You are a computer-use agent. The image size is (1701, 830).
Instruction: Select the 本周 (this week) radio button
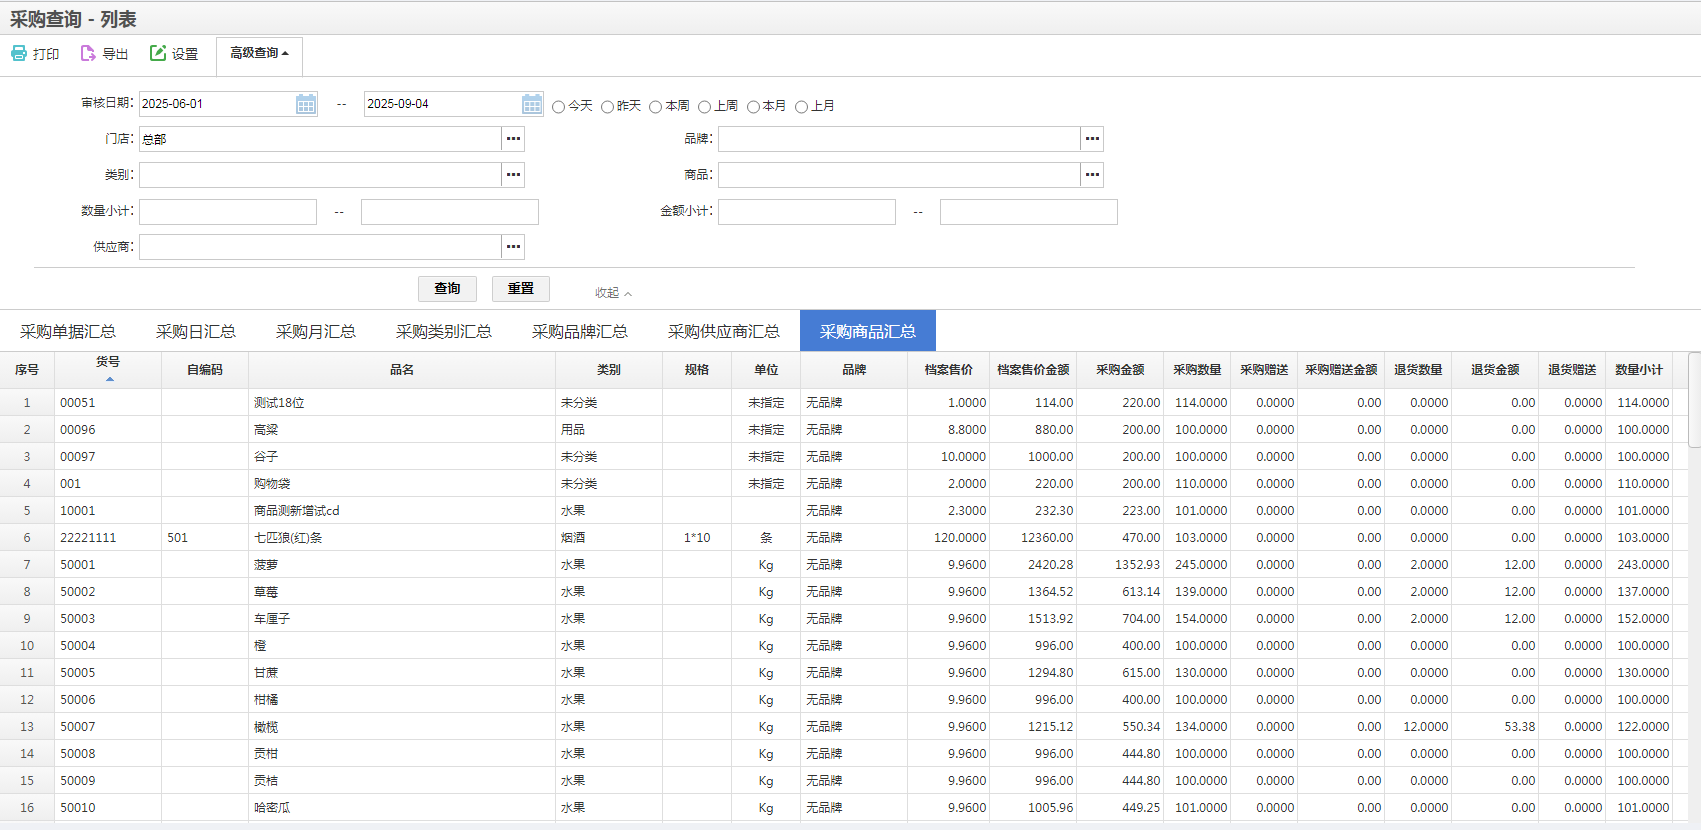coord(656,107)
